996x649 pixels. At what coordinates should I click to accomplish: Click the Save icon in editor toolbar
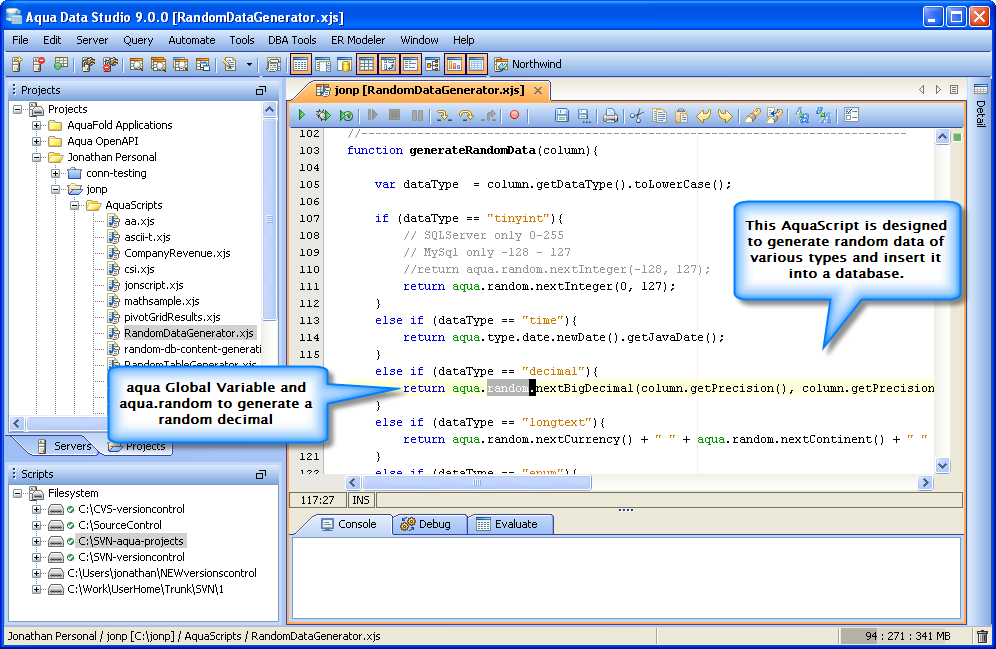[x=561, y=116]
